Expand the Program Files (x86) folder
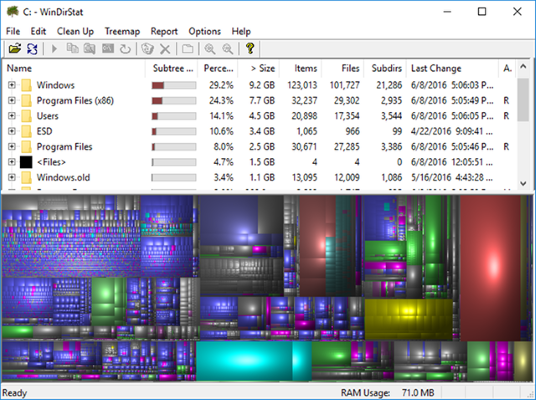 coord(12,100)
